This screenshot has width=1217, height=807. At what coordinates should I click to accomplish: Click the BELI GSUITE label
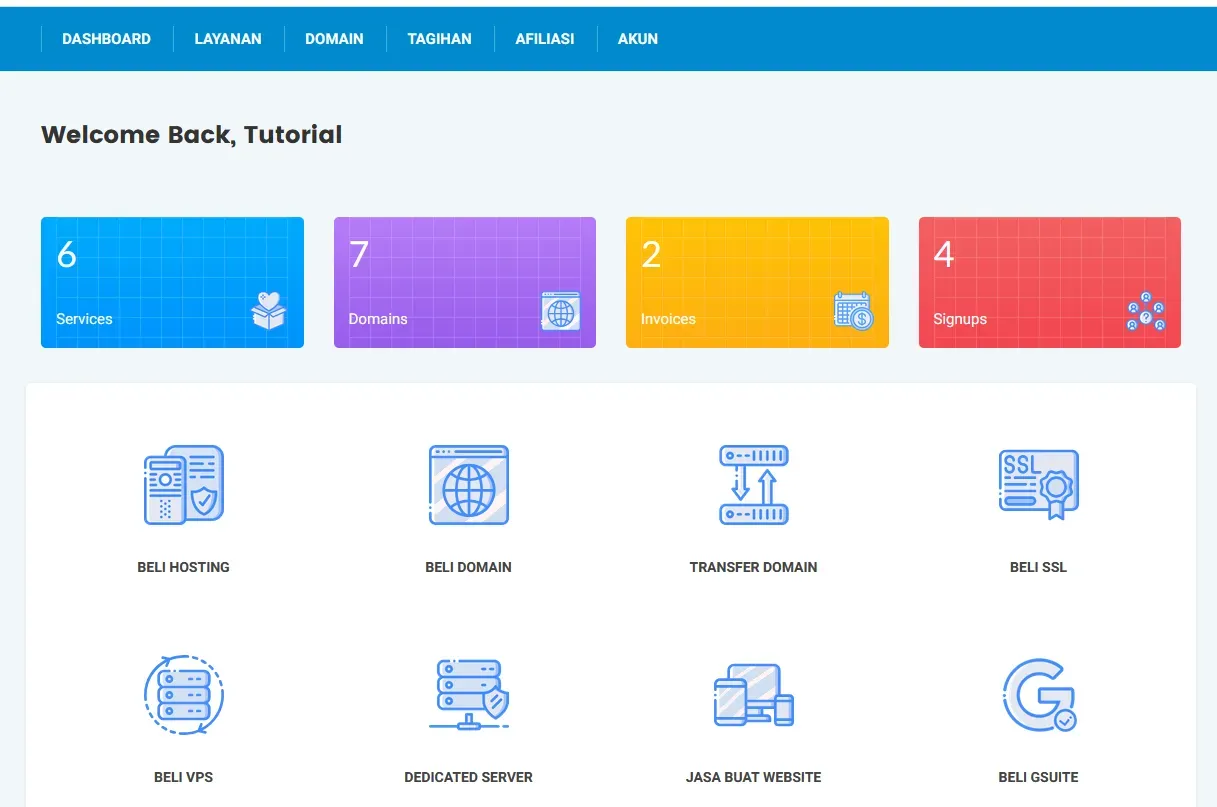(x=1039, y=777)
